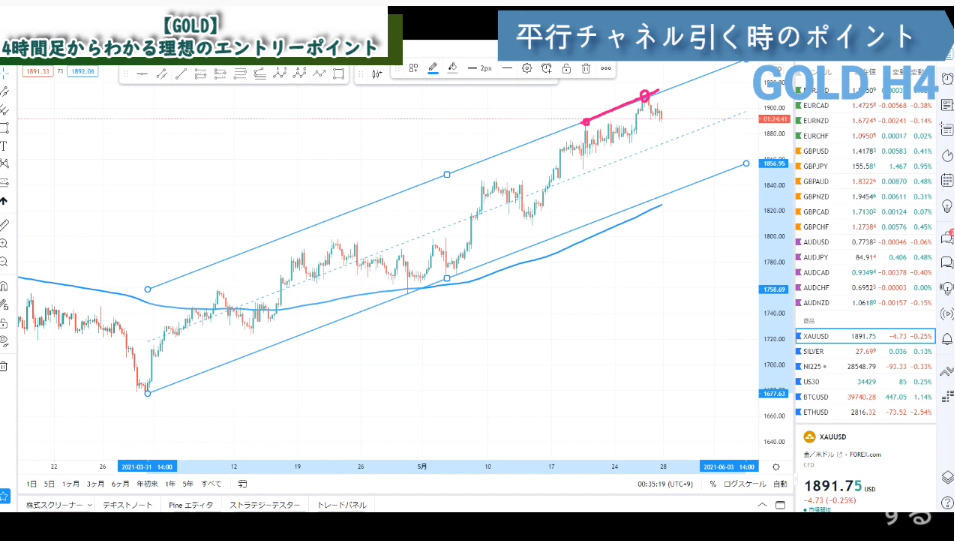Screen dimensions: 955x541
Task: Open the line style selector
Action: coord(507,68)
